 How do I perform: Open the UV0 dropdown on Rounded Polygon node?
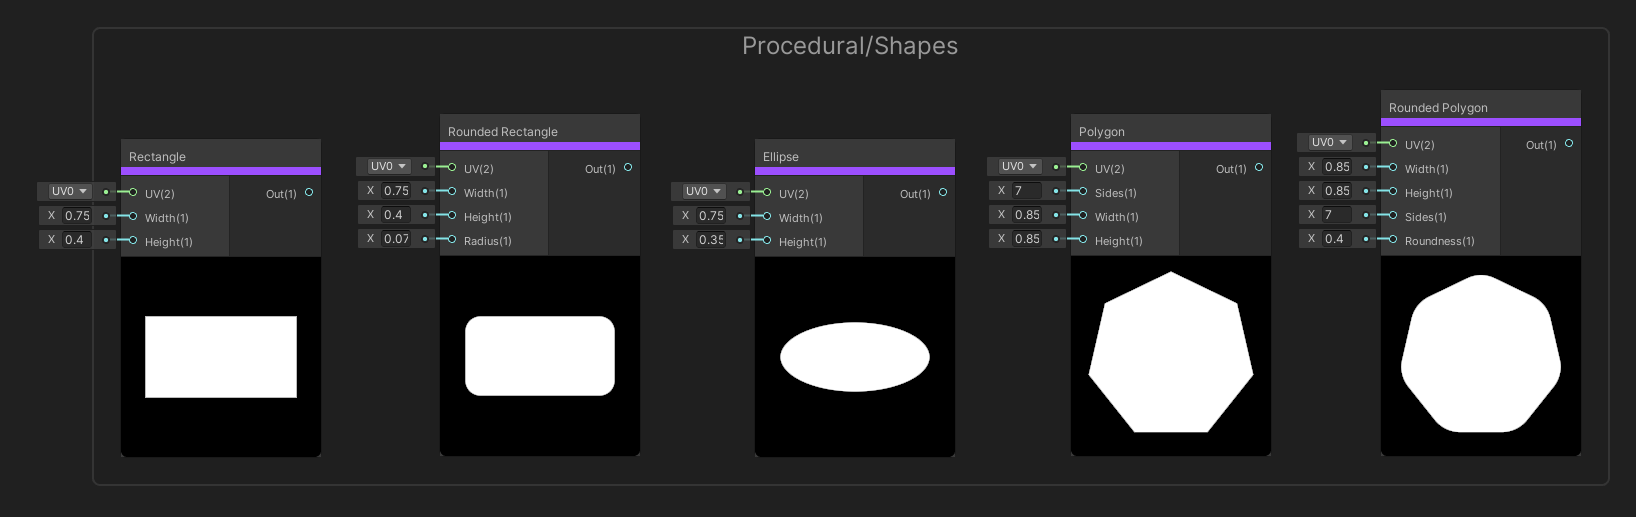click(1330, 142)
